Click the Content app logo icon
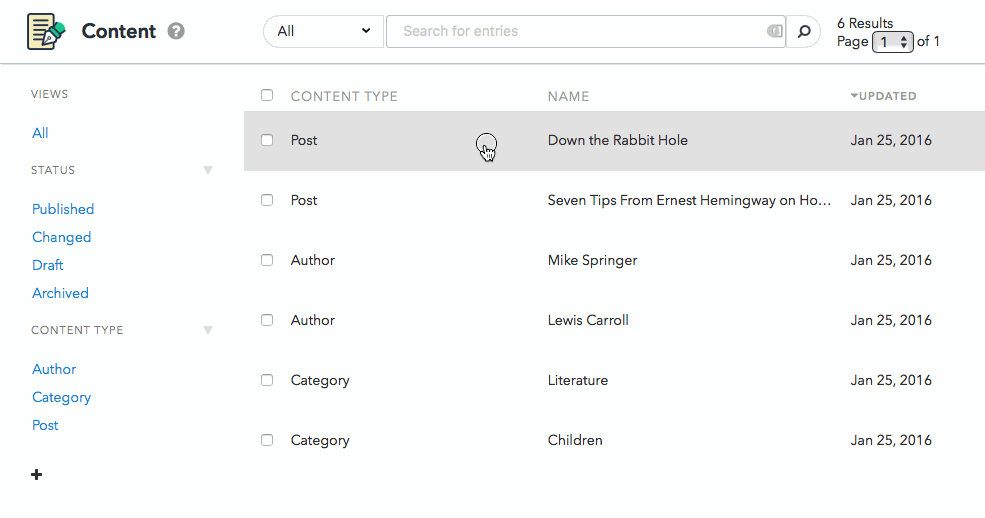Screen dimensions: 985x518 coord(46,31)
